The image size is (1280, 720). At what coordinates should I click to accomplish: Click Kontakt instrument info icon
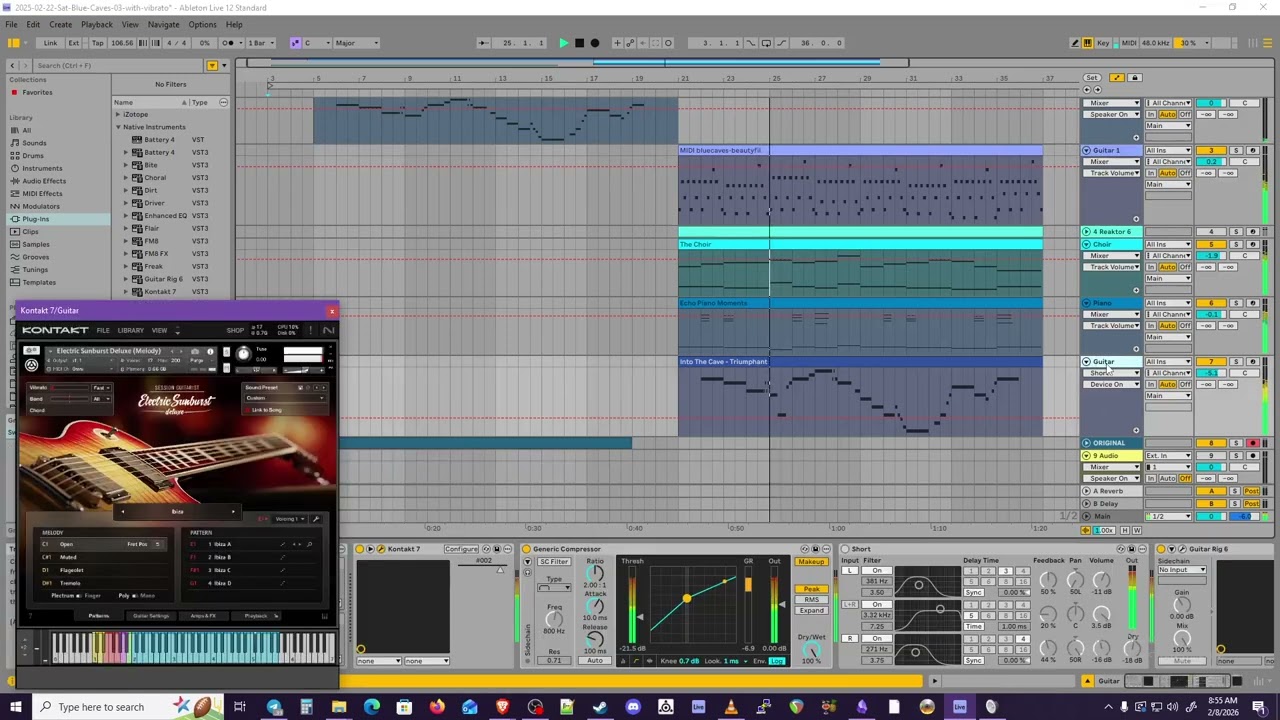coord(210,352)
